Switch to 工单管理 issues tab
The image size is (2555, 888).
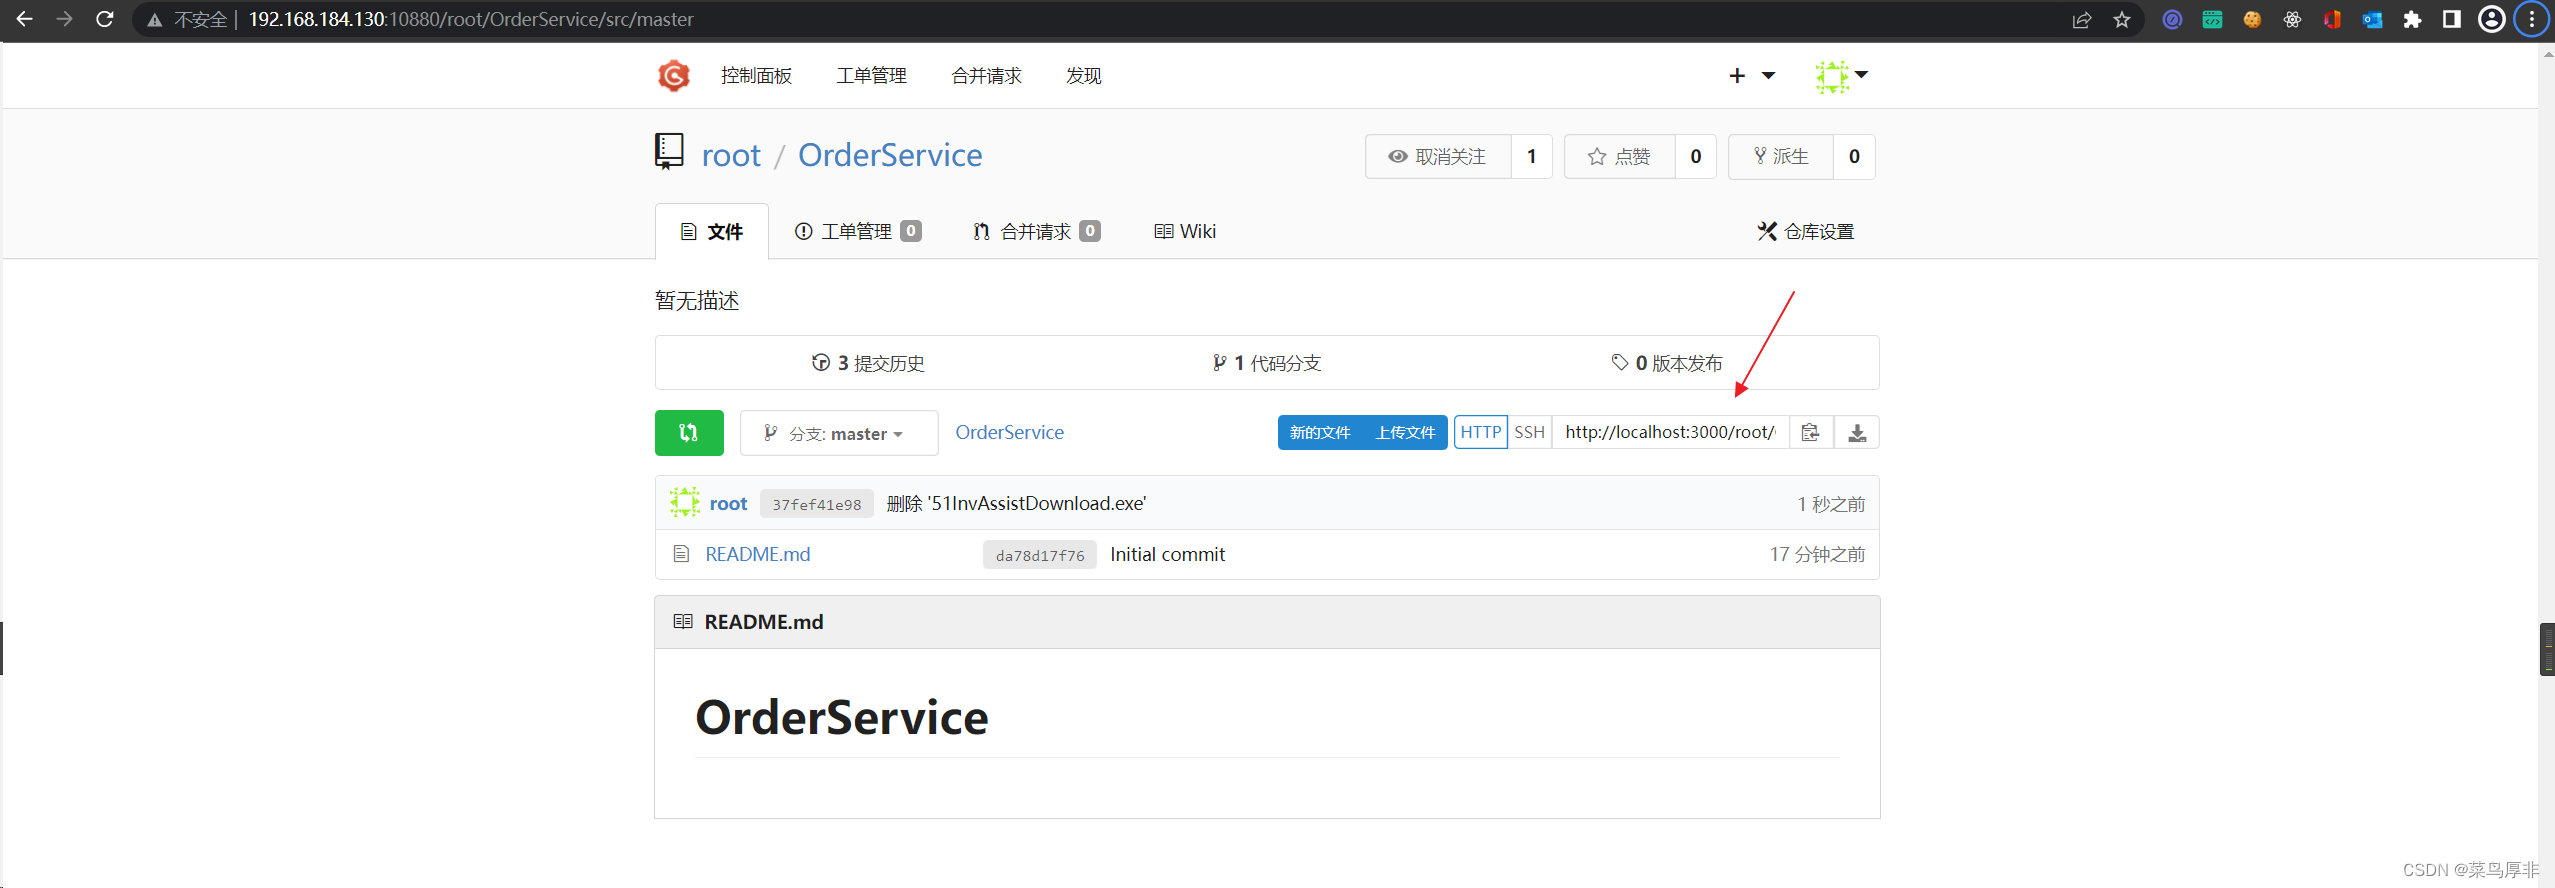pyautogui.click(x=858, y=232)
